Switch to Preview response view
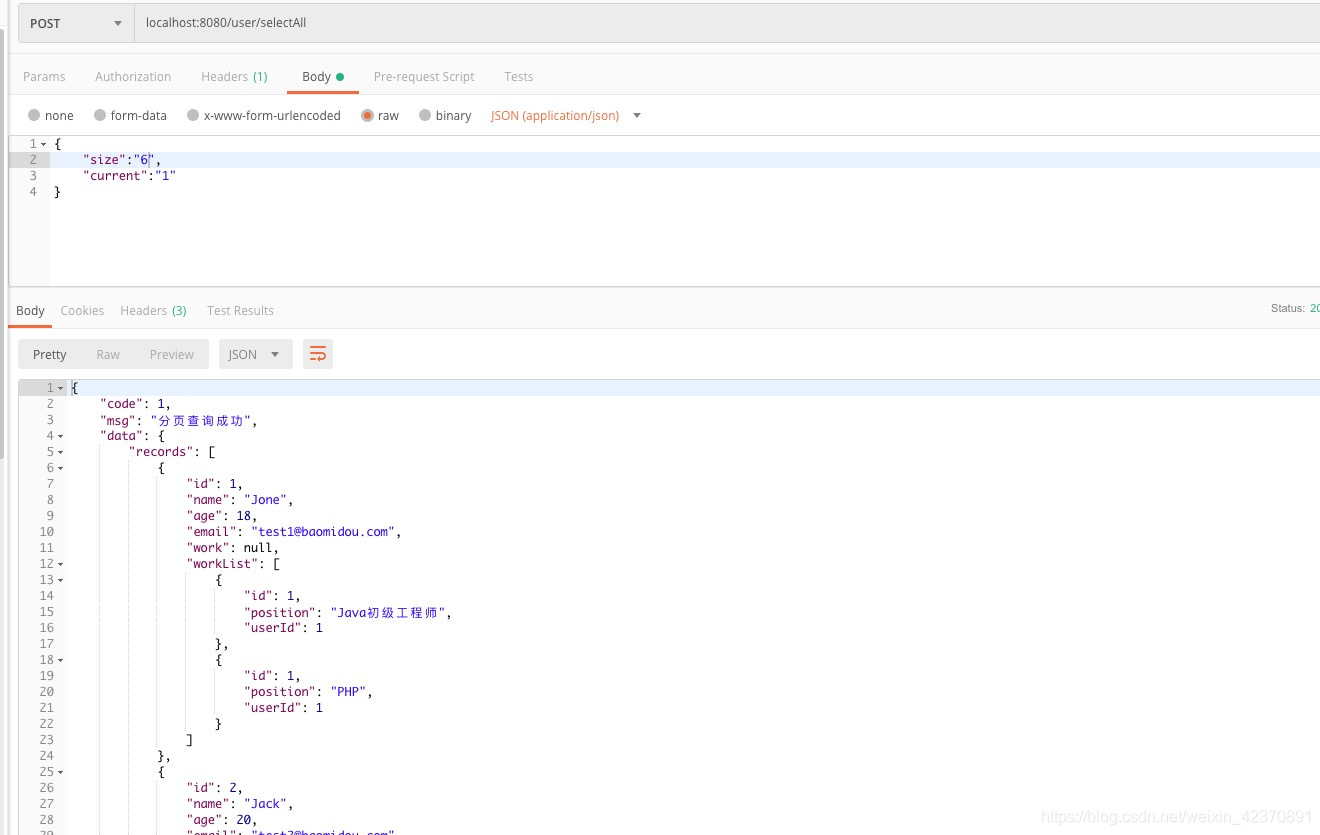This screenshot has width=1320, height=835. tap(171, 354)
